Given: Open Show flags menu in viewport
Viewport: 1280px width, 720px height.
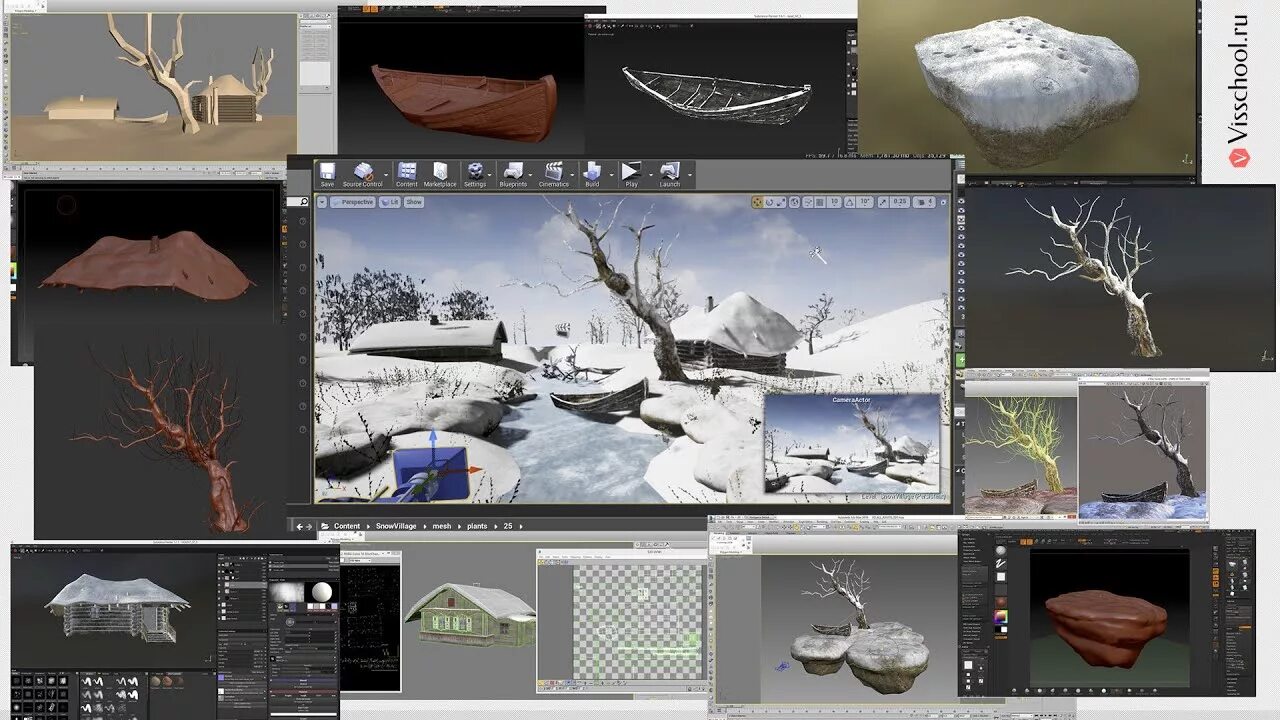Looking at the screenshot, I should pyautogui.click(x=414, y=202).
